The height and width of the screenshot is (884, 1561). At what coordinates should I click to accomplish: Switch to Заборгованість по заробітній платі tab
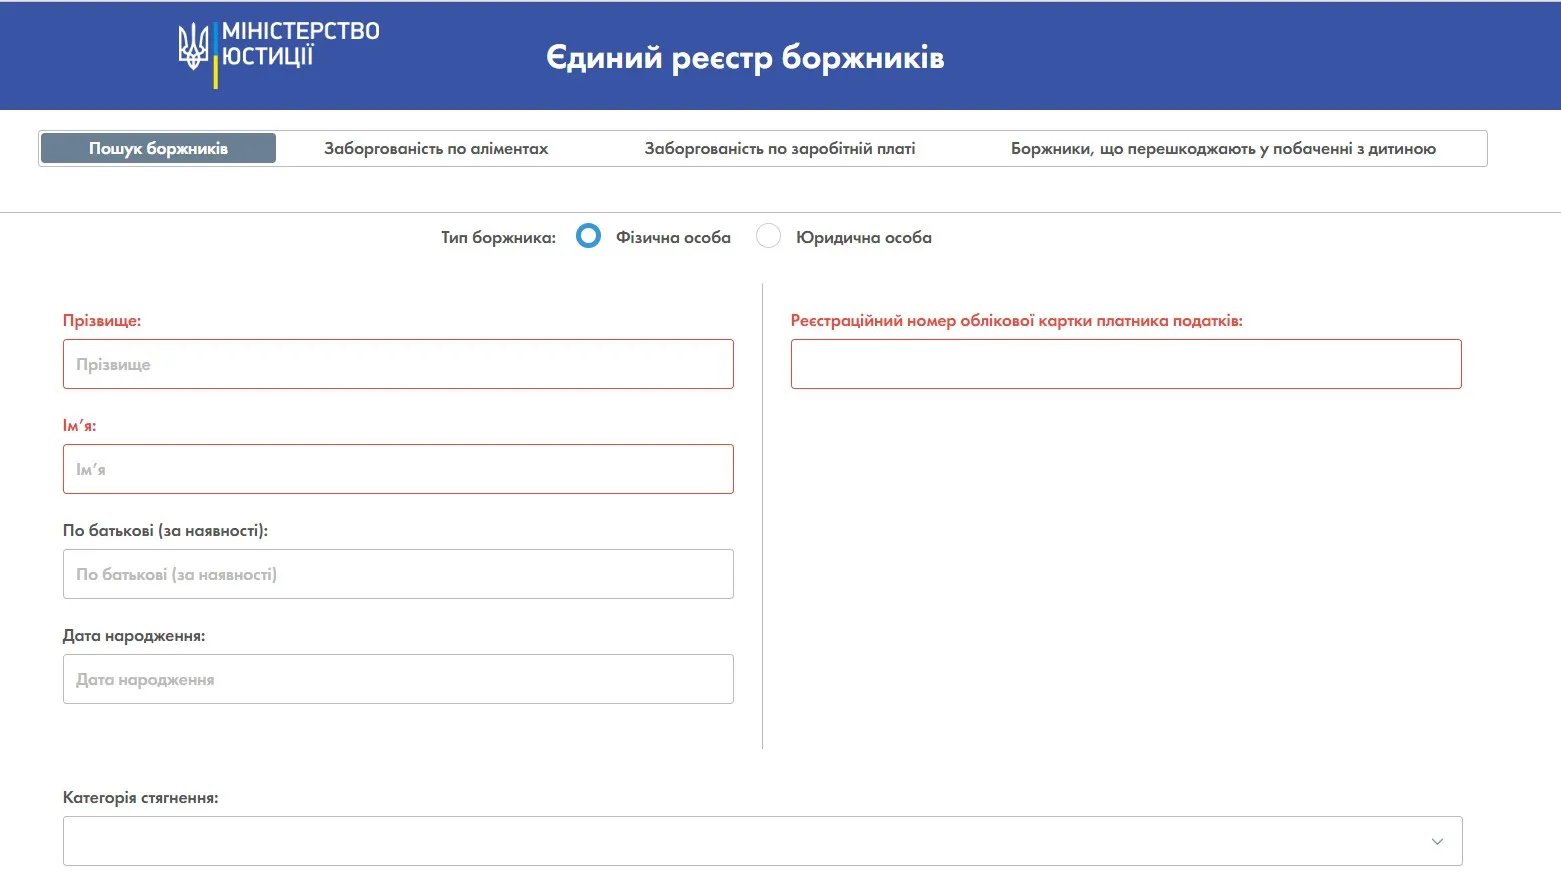(779, 149)
